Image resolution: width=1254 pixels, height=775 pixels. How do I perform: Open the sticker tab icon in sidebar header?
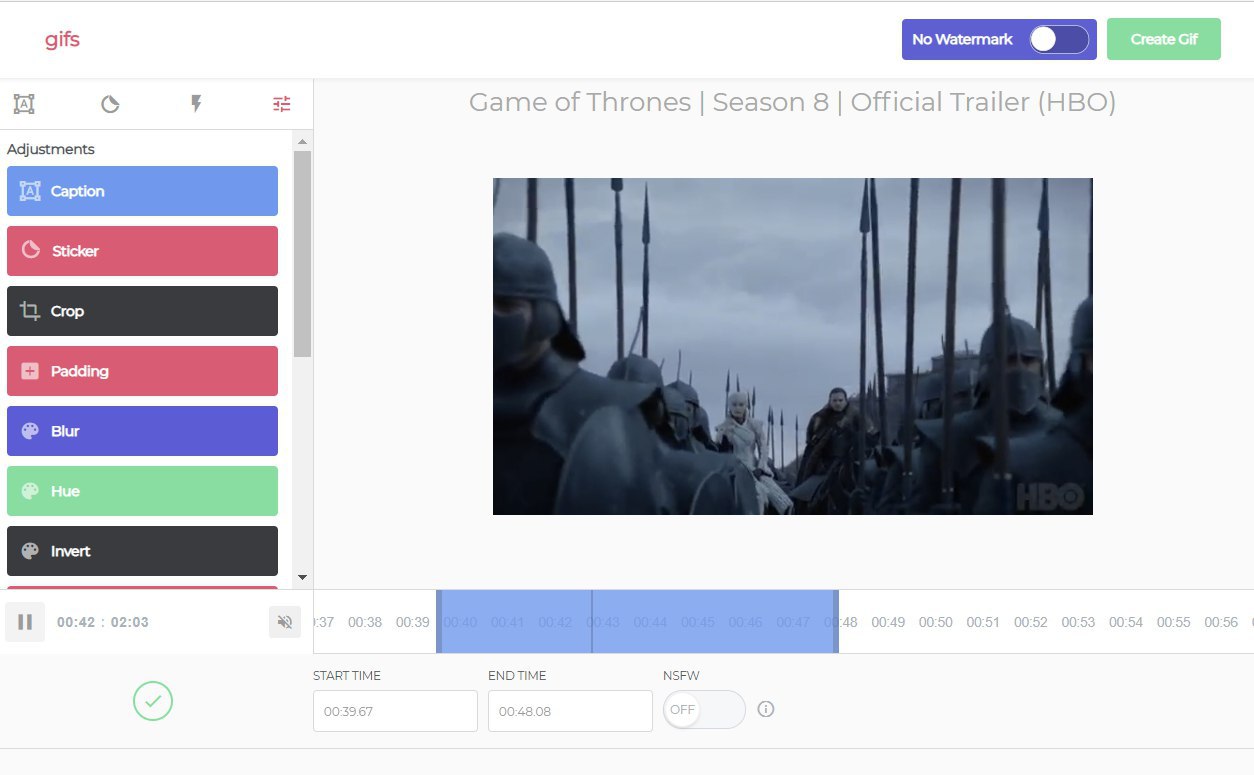coord(110,104)
